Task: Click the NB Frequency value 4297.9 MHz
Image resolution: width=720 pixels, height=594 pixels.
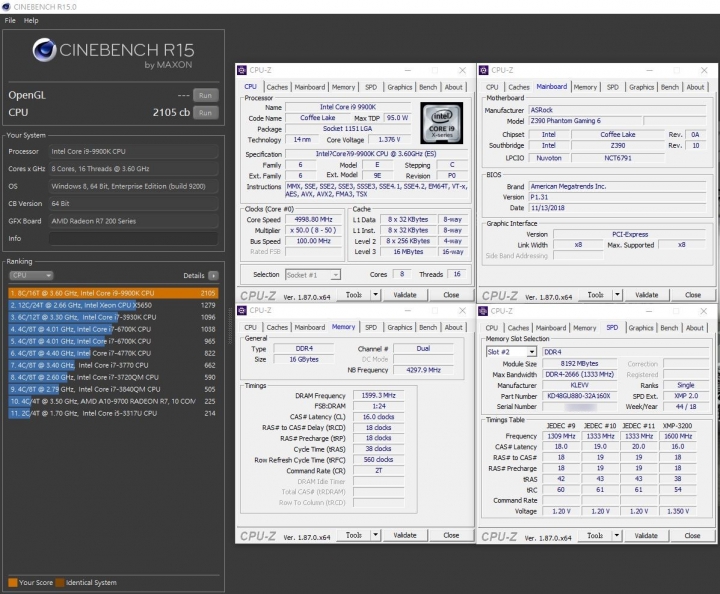Action: pos(423,370)
